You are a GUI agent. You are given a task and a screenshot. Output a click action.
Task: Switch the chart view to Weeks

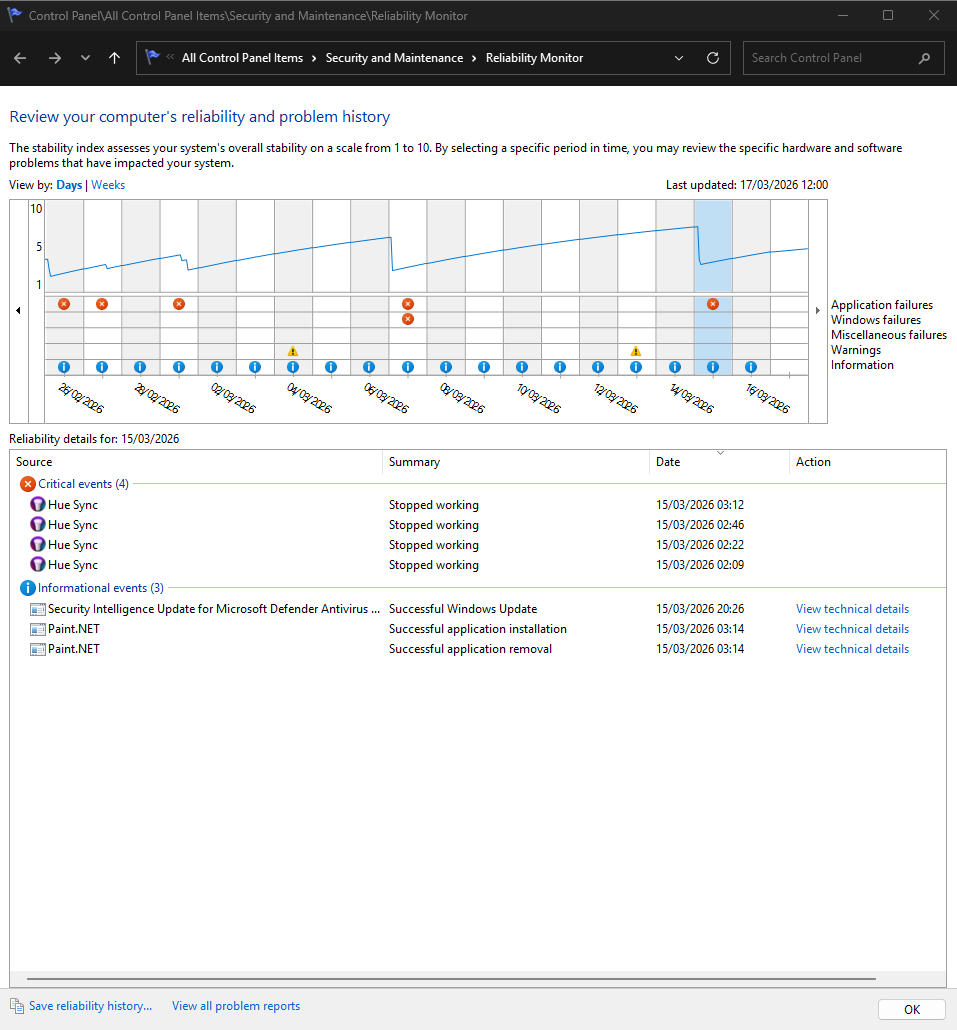(x=108, y=185)
